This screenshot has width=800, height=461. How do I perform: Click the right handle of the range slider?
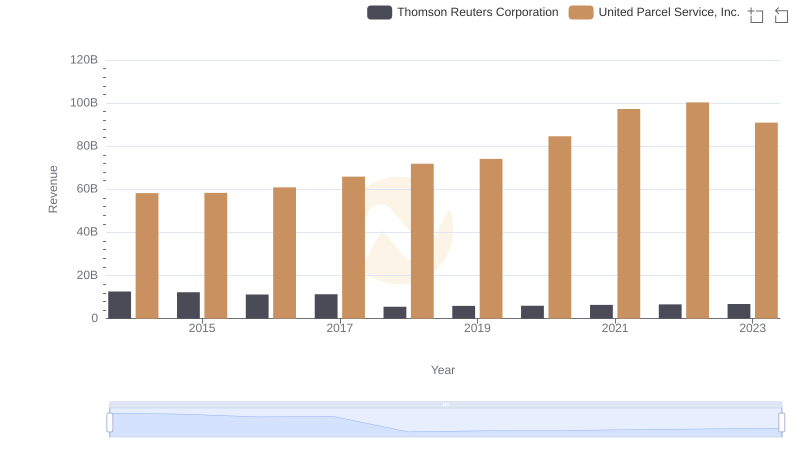pyautogui.click(x=782, y=423)
